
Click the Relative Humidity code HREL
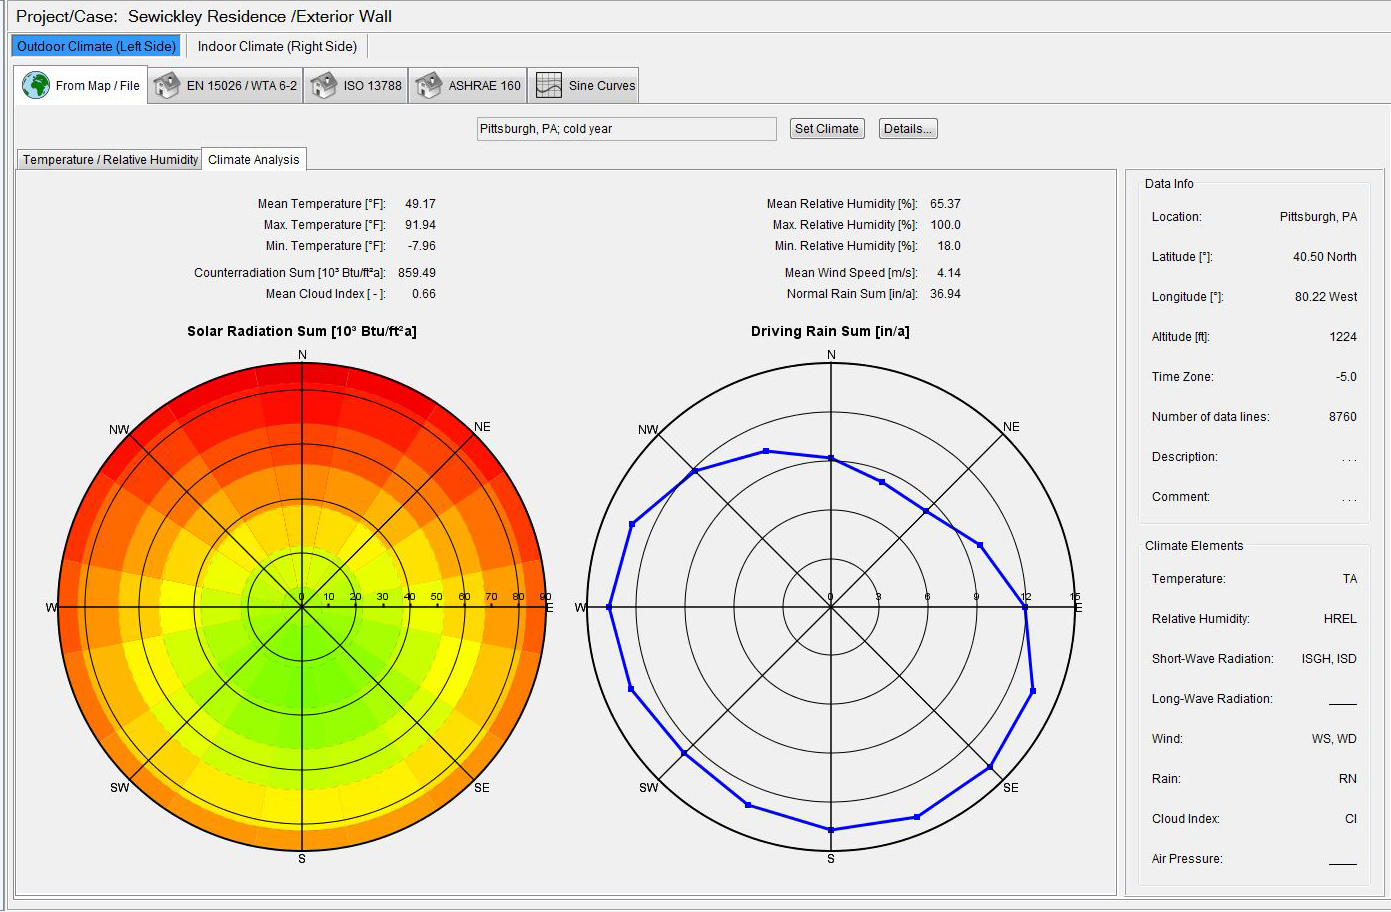tap(1340, 619)
